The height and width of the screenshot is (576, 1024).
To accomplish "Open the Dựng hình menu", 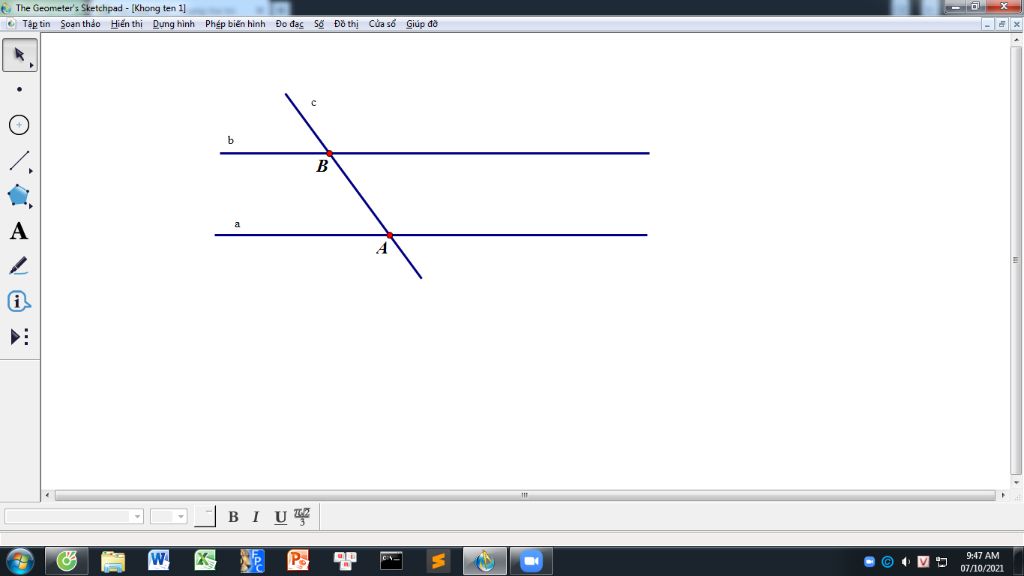I will tap(173, 24).
